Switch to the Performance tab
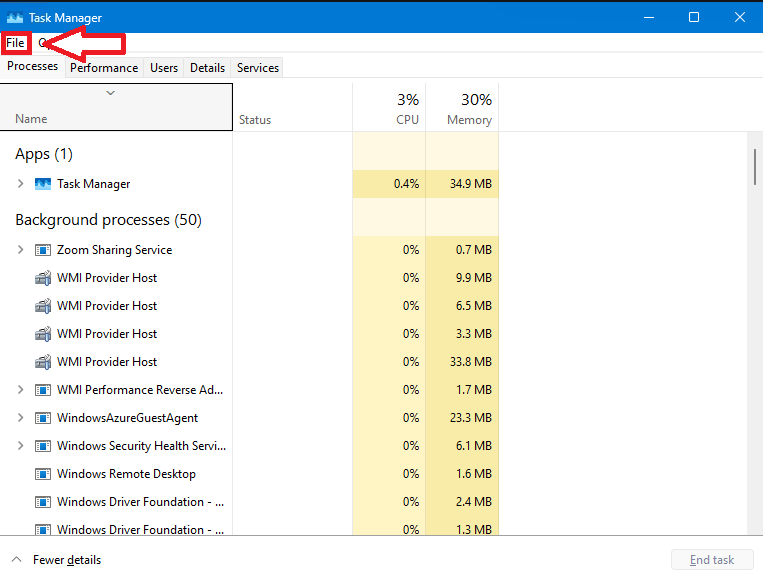 click(x=104, y=68)
